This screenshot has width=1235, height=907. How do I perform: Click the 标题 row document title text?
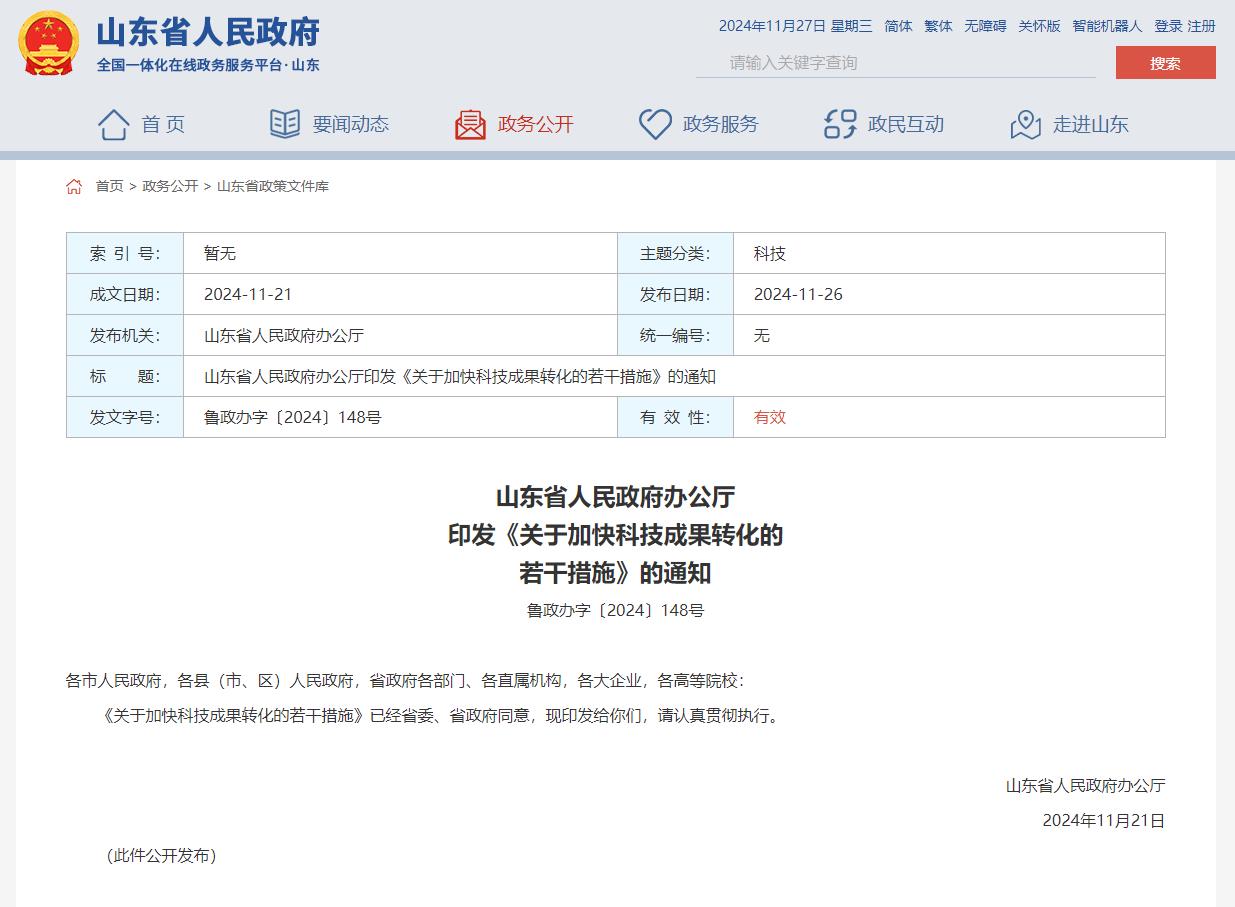pyautogui.click(x=460, y=377)
